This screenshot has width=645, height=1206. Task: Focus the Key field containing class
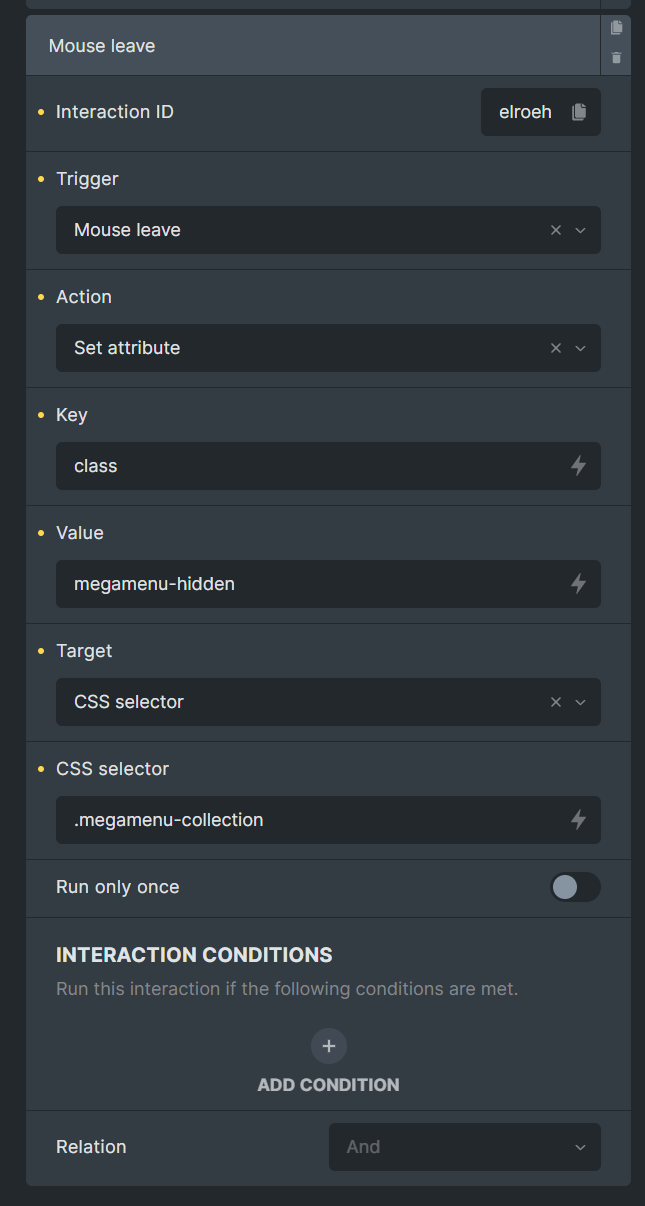[312, 466]
